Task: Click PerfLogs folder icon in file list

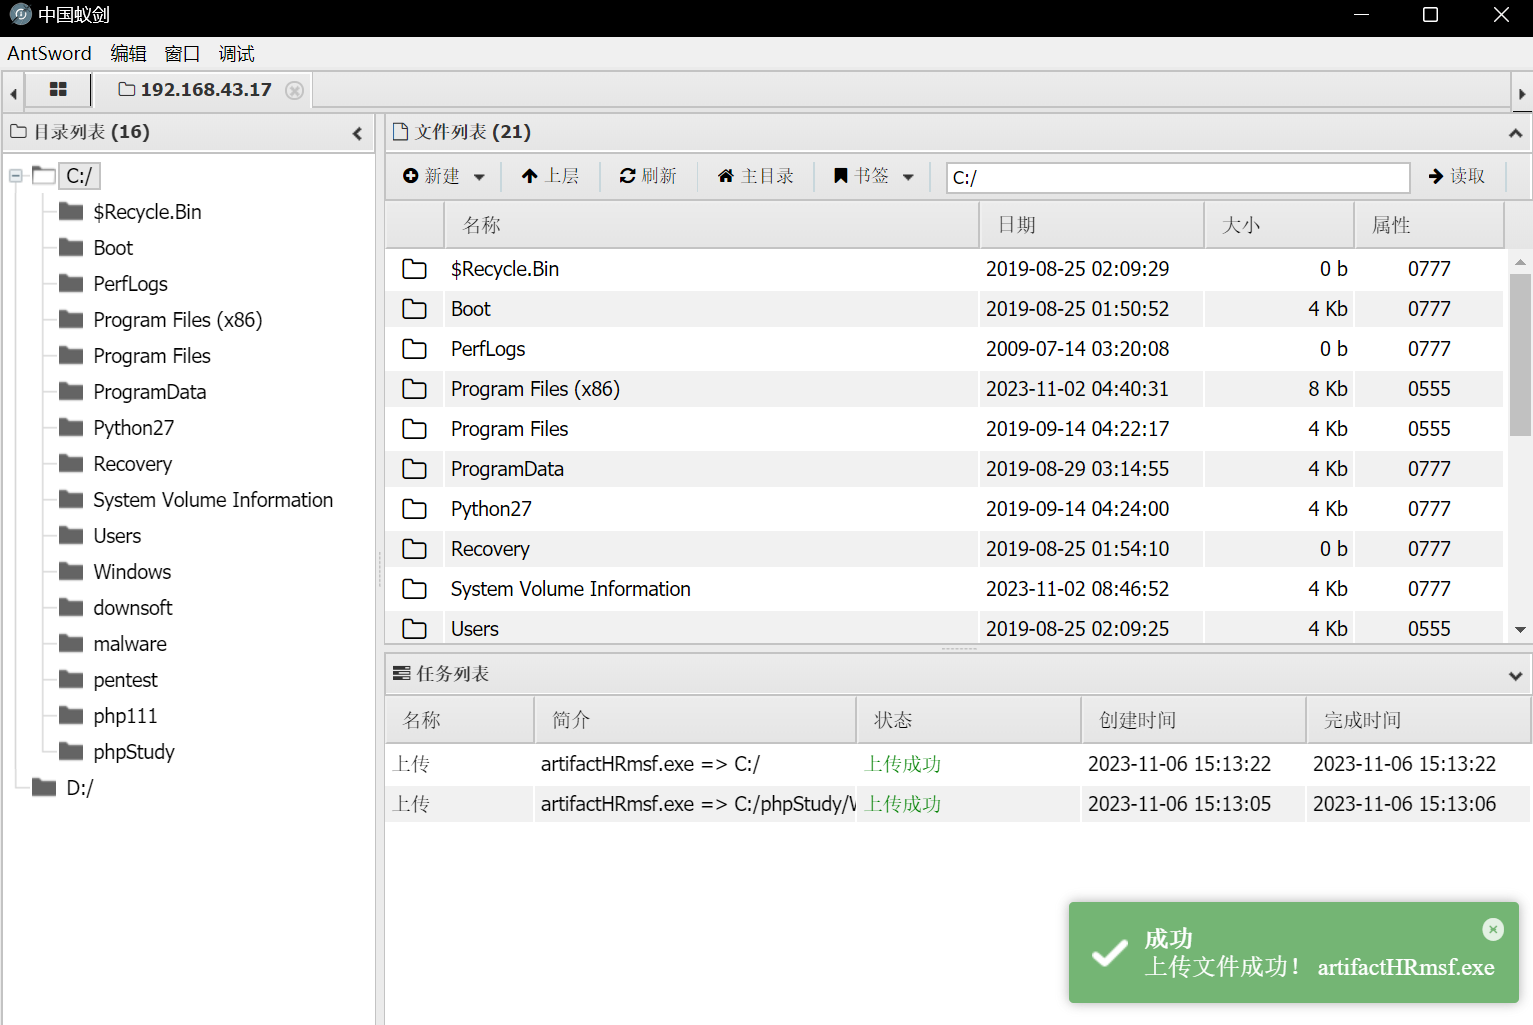Action: click(414, 349)
